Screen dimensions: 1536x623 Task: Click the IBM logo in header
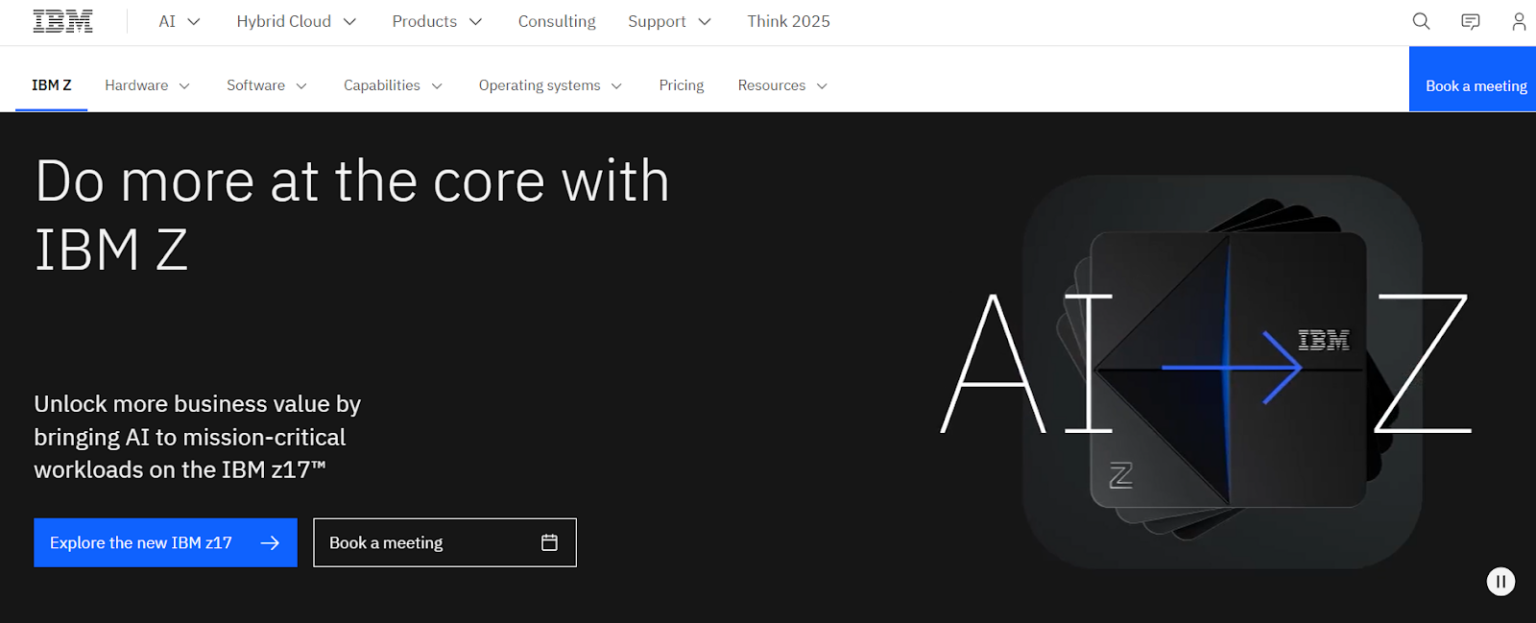pos(63,22)
